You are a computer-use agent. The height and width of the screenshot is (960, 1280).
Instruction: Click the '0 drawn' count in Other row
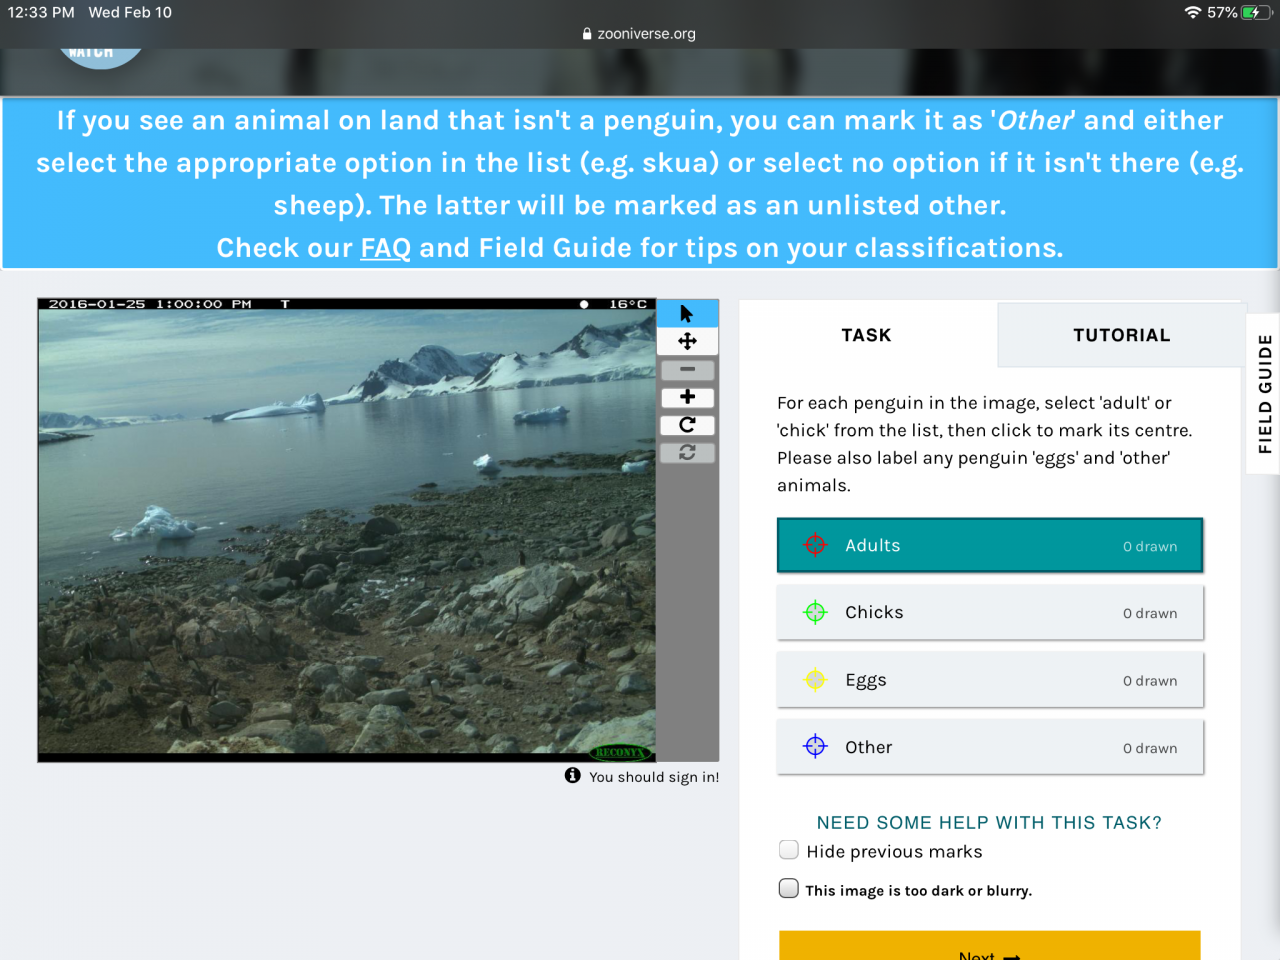(1150, 748)
